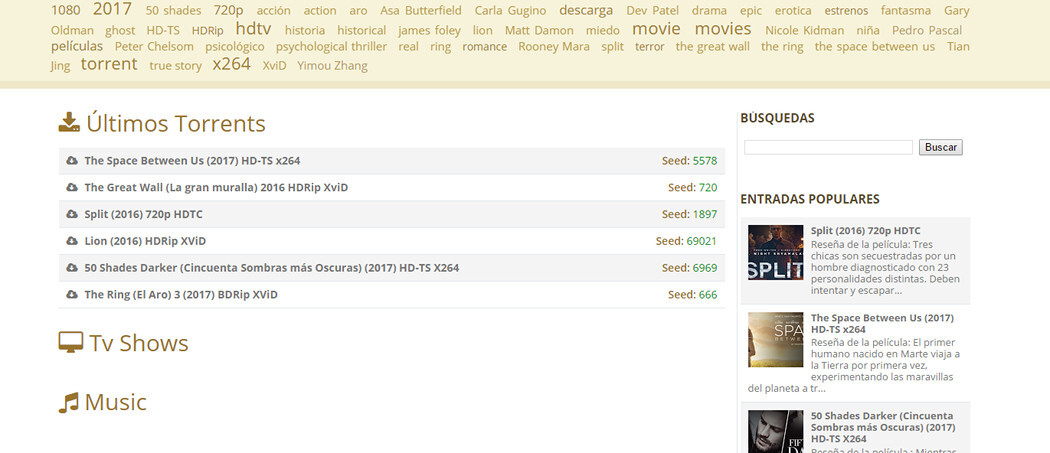Image resolution: width=1050 pixels, height=453 pixels.
Task: Focus the Búsquedas search text field
Action: [828, 147]
